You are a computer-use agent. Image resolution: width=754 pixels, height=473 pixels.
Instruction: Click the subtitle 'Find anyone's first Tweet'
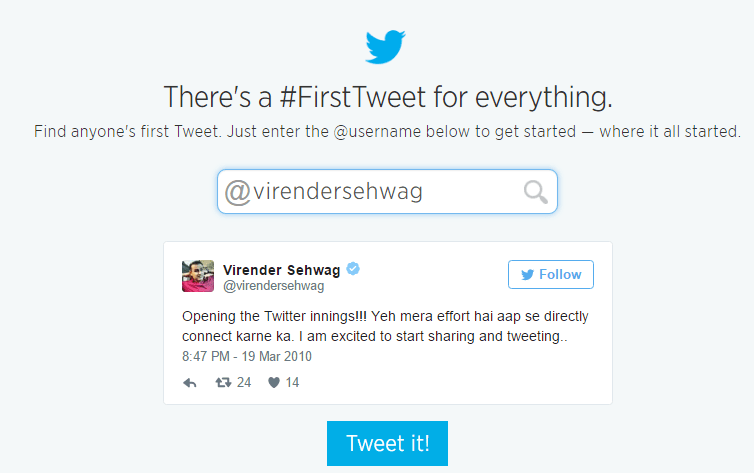(128, 131)
